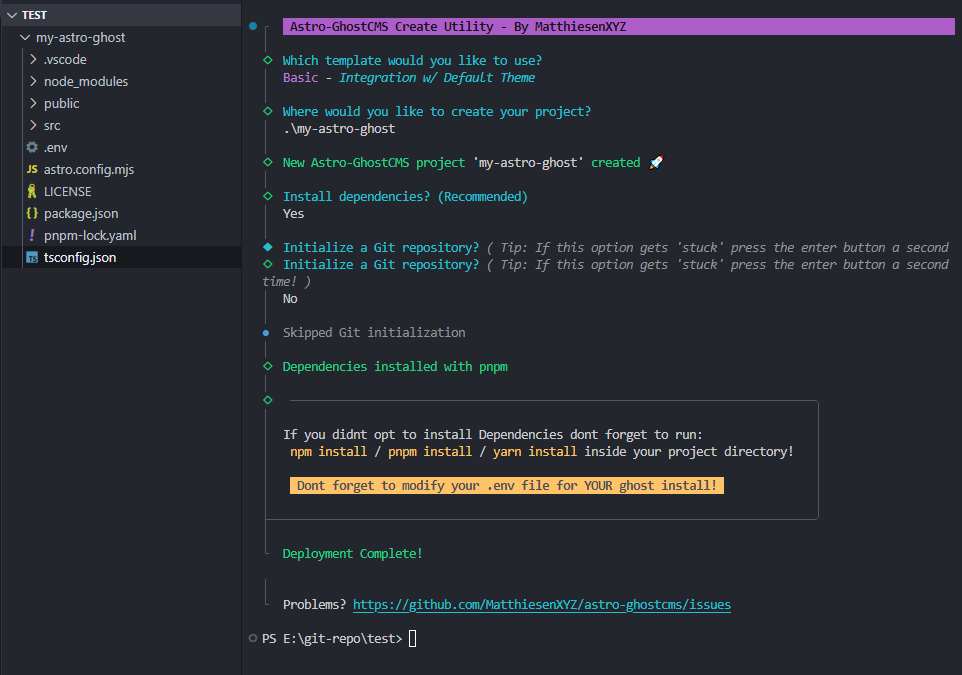This screenshot has height=675, width=962.
Task: Open astro.config.mjs in the explorer
Action: [89, 170]
